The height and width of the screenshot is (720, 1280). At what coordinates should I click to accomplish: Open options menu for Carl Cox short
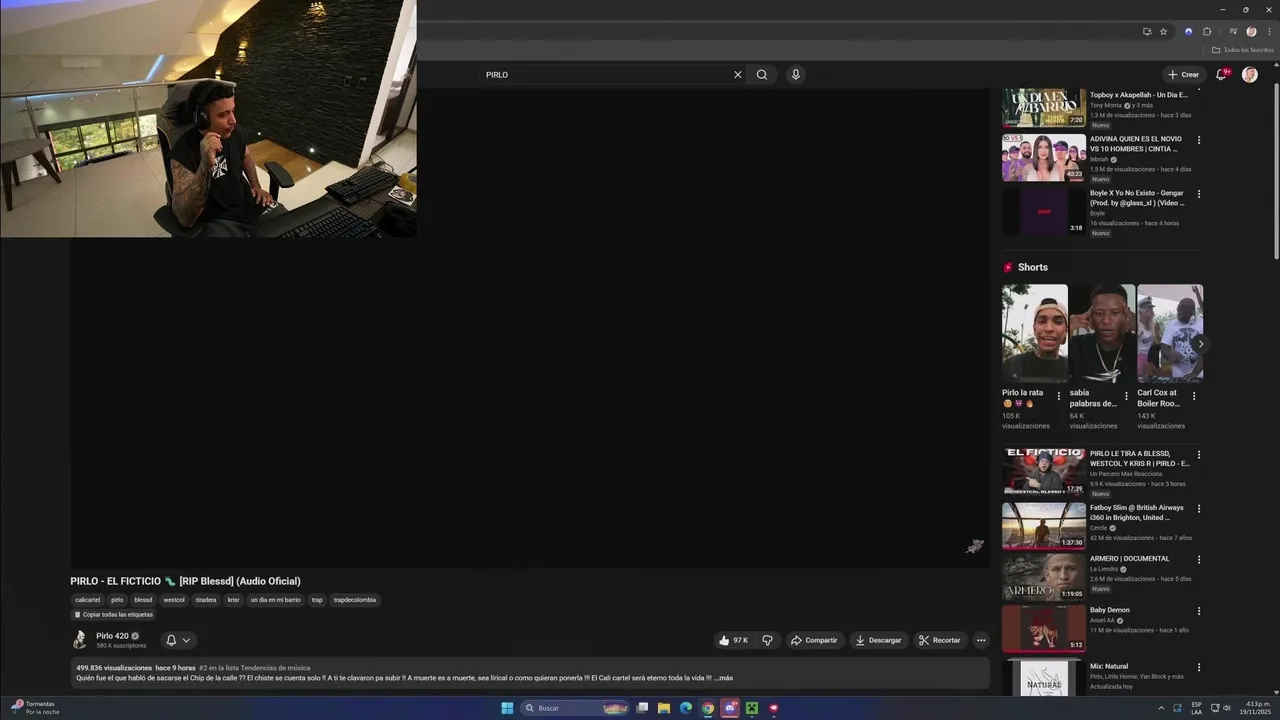pos(1193,396)
